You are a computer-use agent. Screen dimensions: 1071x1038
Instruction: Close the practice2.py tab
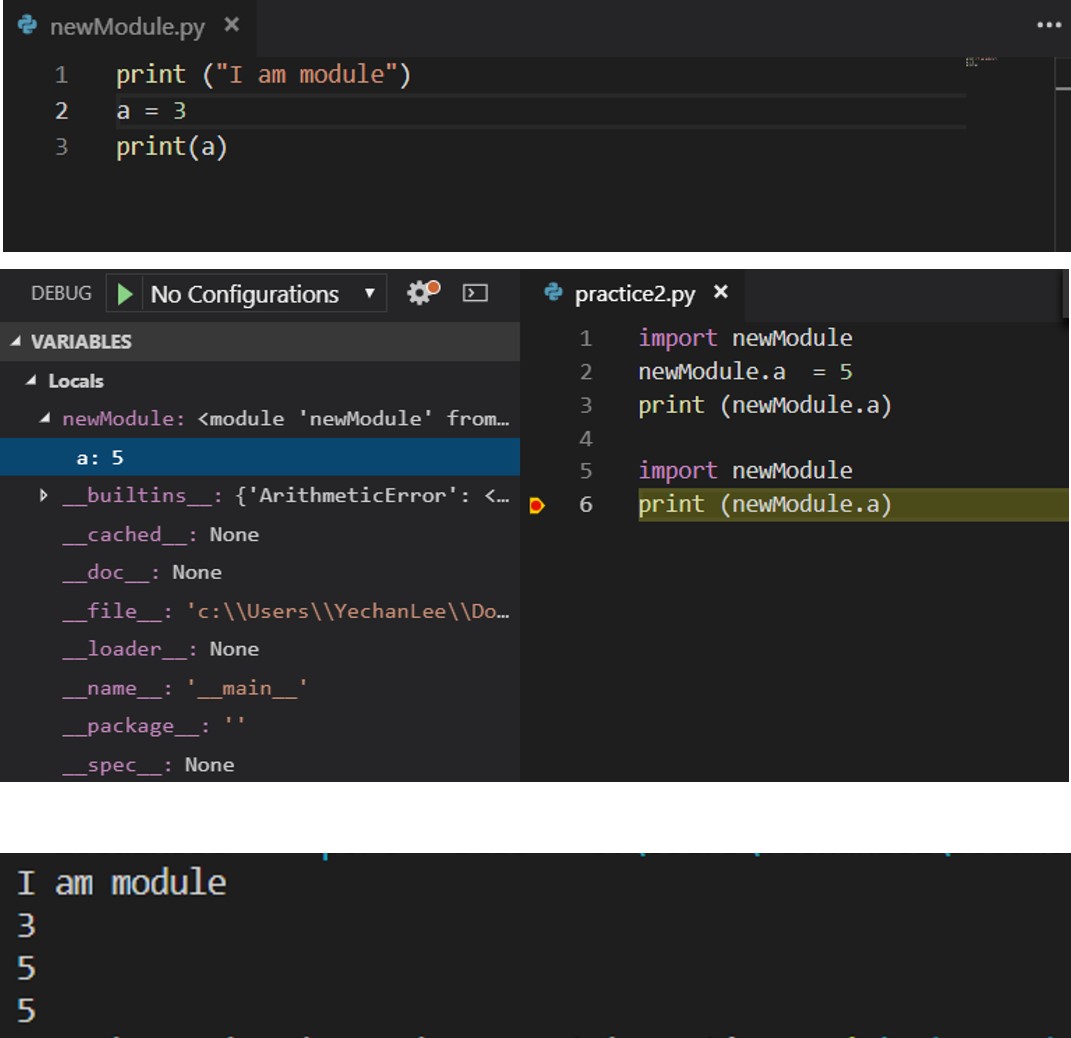point(721,292)
